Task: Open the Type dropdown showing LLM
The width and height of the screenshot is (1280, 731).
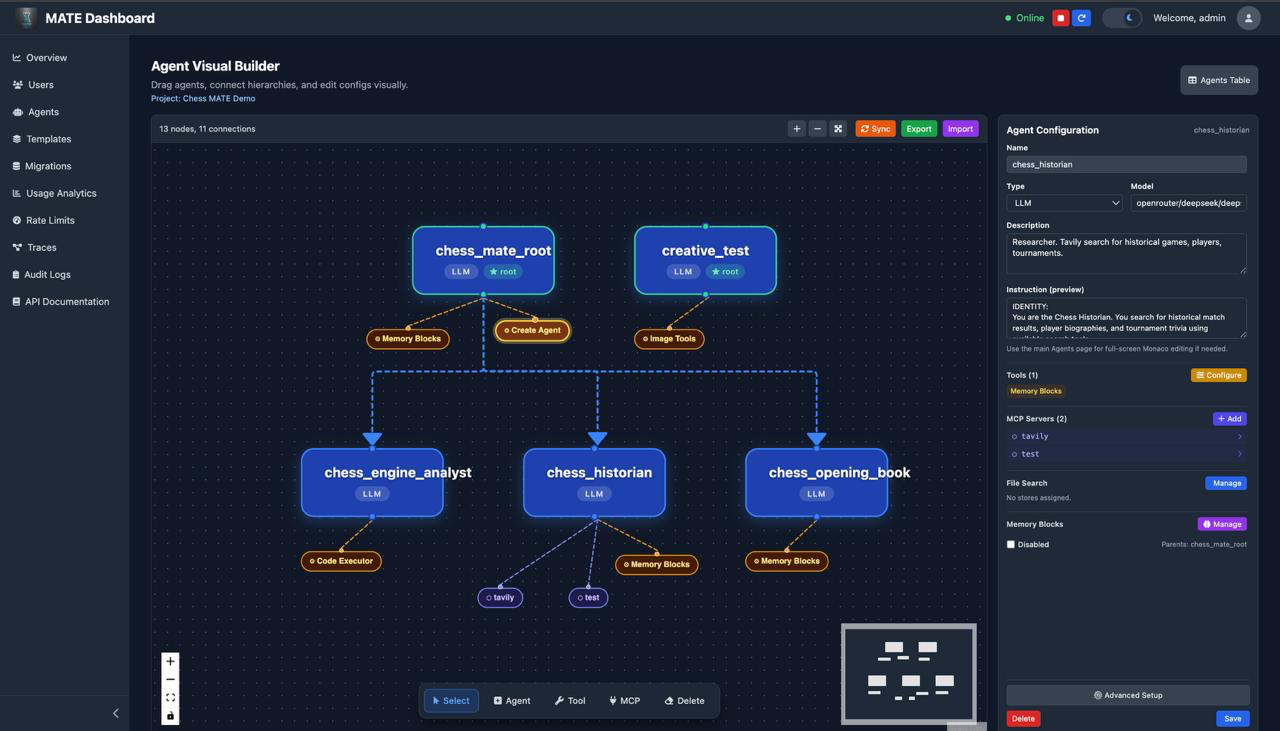Action: 1063,202
